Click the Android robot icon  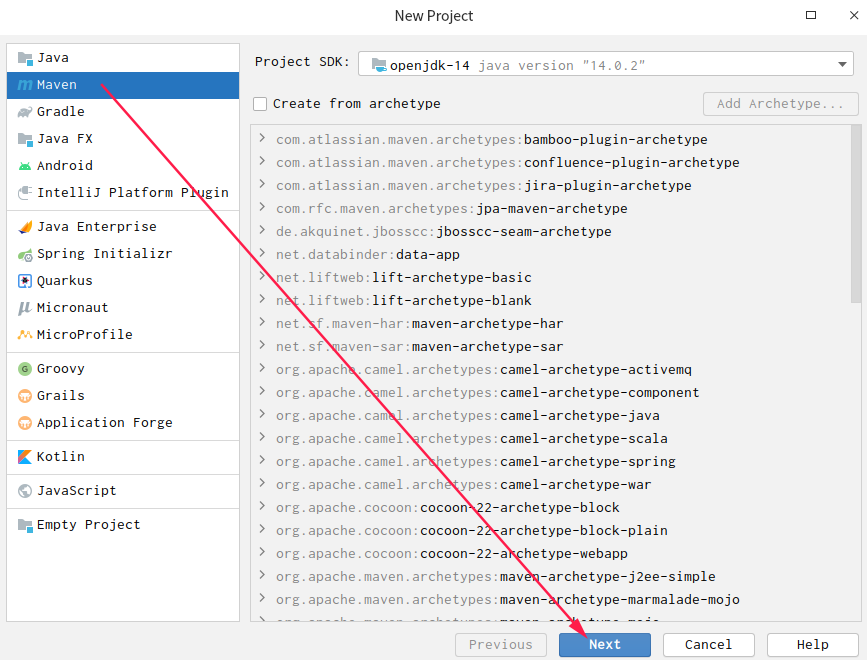(x=25, y=166)
